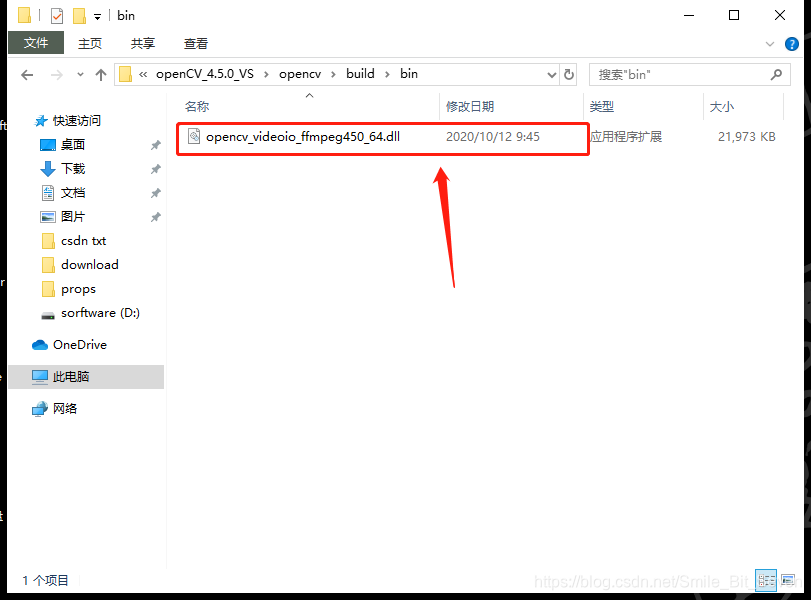811x600 pixels.
Task: Open the help question mark icon
Action: click(x=791, y=44)
